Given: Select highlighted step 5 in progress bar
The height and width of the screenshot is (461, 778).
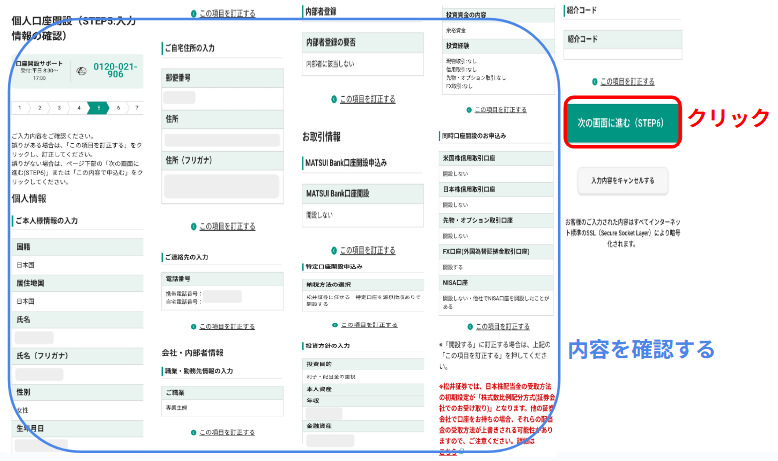Looking at the screenshot, I should [x=98, y=107].
